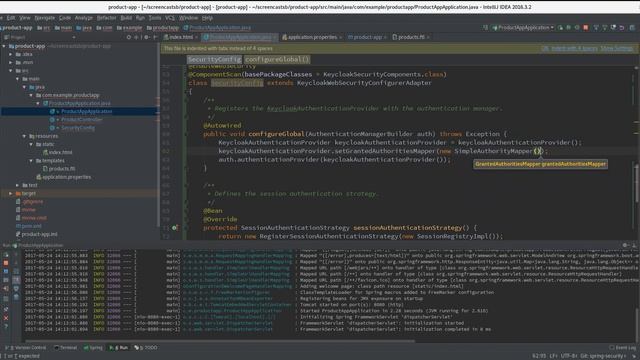Viewport: 640px width, 360px height.
Task: Expand the test folder node
Action: pos(18,185)
